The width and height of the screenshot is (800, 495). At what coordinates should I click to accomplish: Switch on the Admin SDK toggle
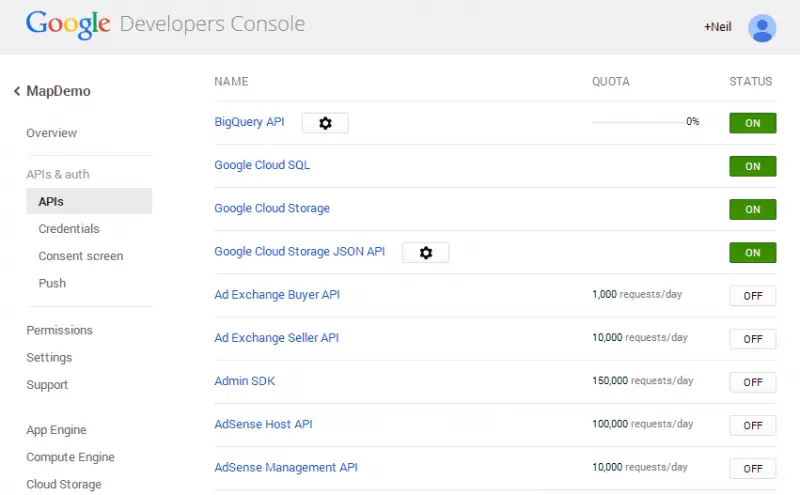[x=752, y=382]
